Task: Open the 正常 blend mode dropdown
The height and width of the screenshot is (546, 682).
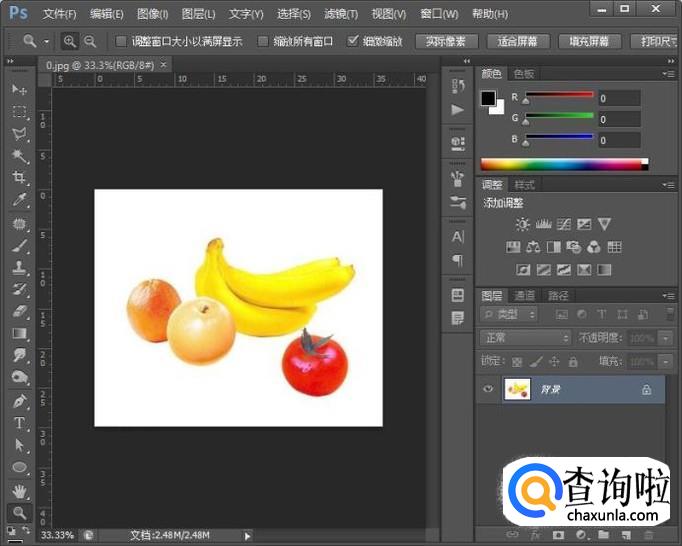Action: coord(524,338)
